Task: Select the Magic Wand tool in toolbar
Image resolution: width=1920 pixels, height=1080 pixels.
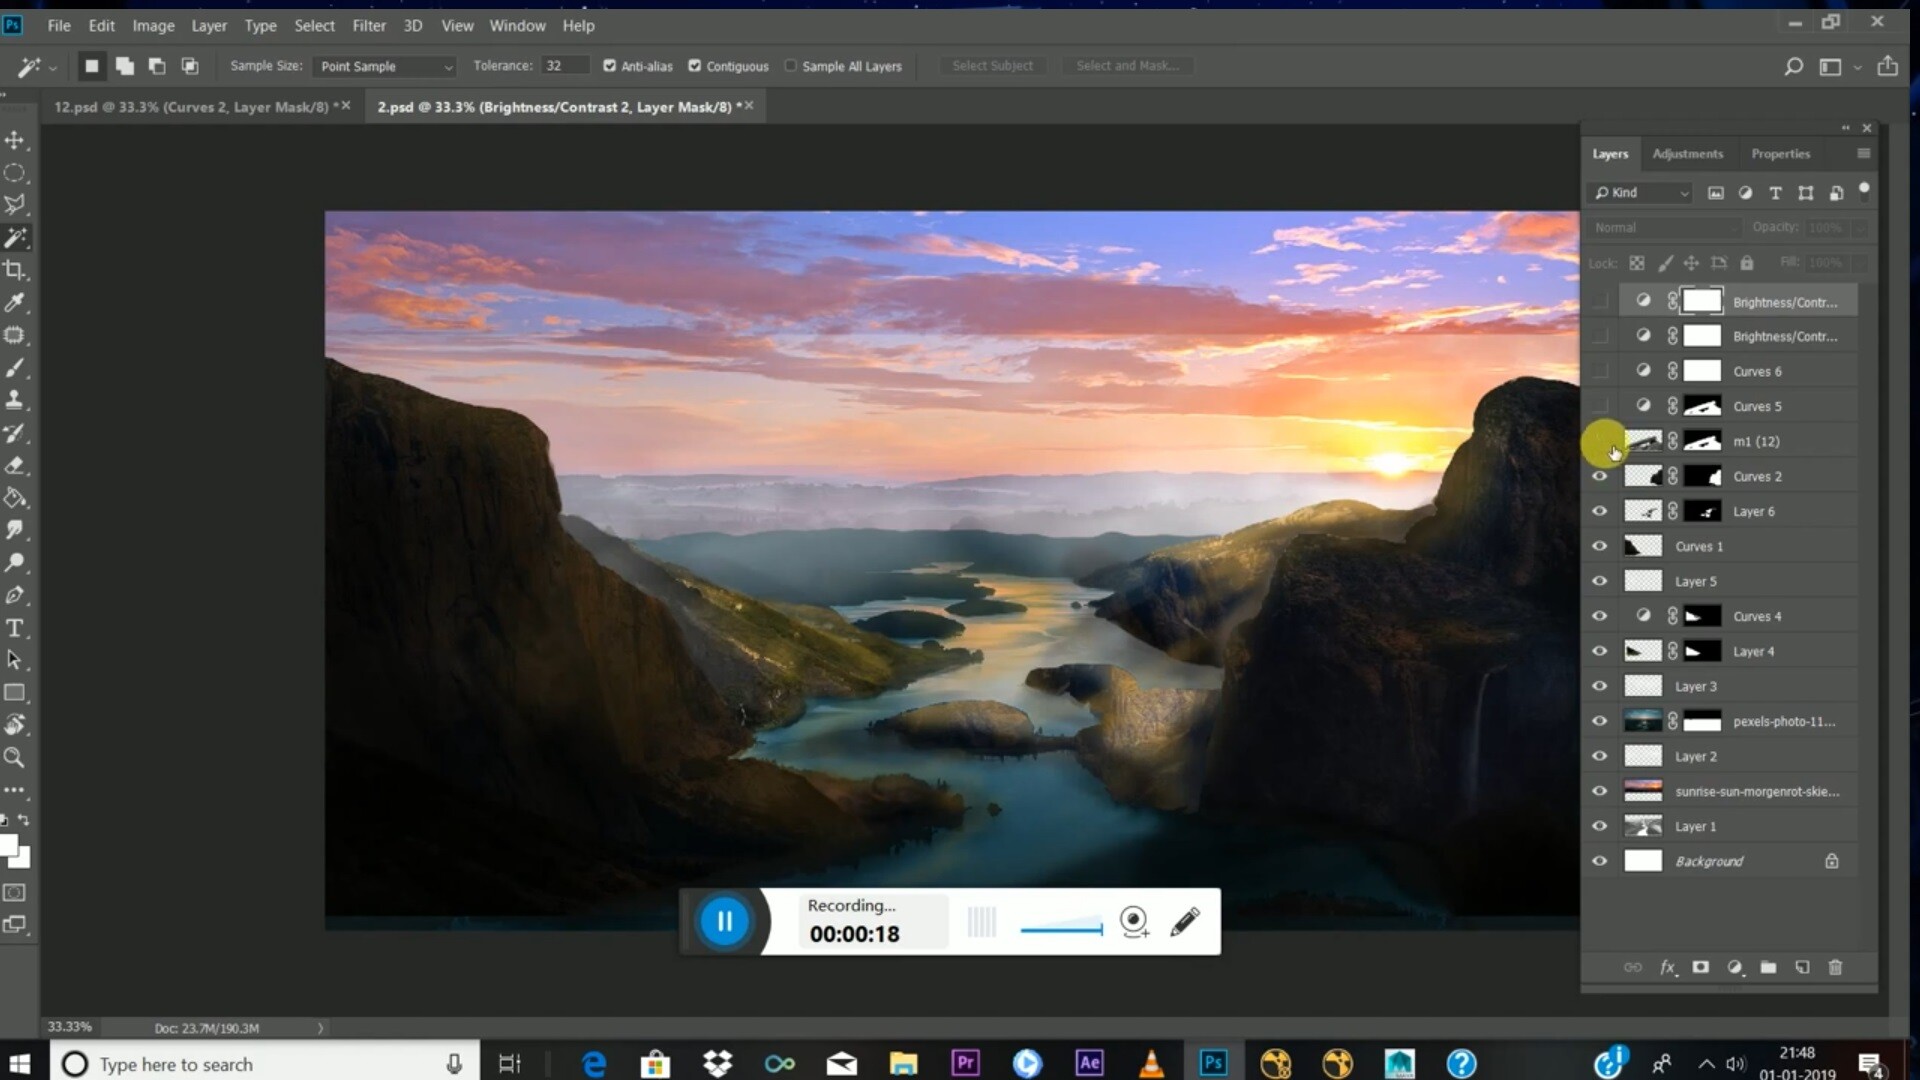Action: click(15, 238)
